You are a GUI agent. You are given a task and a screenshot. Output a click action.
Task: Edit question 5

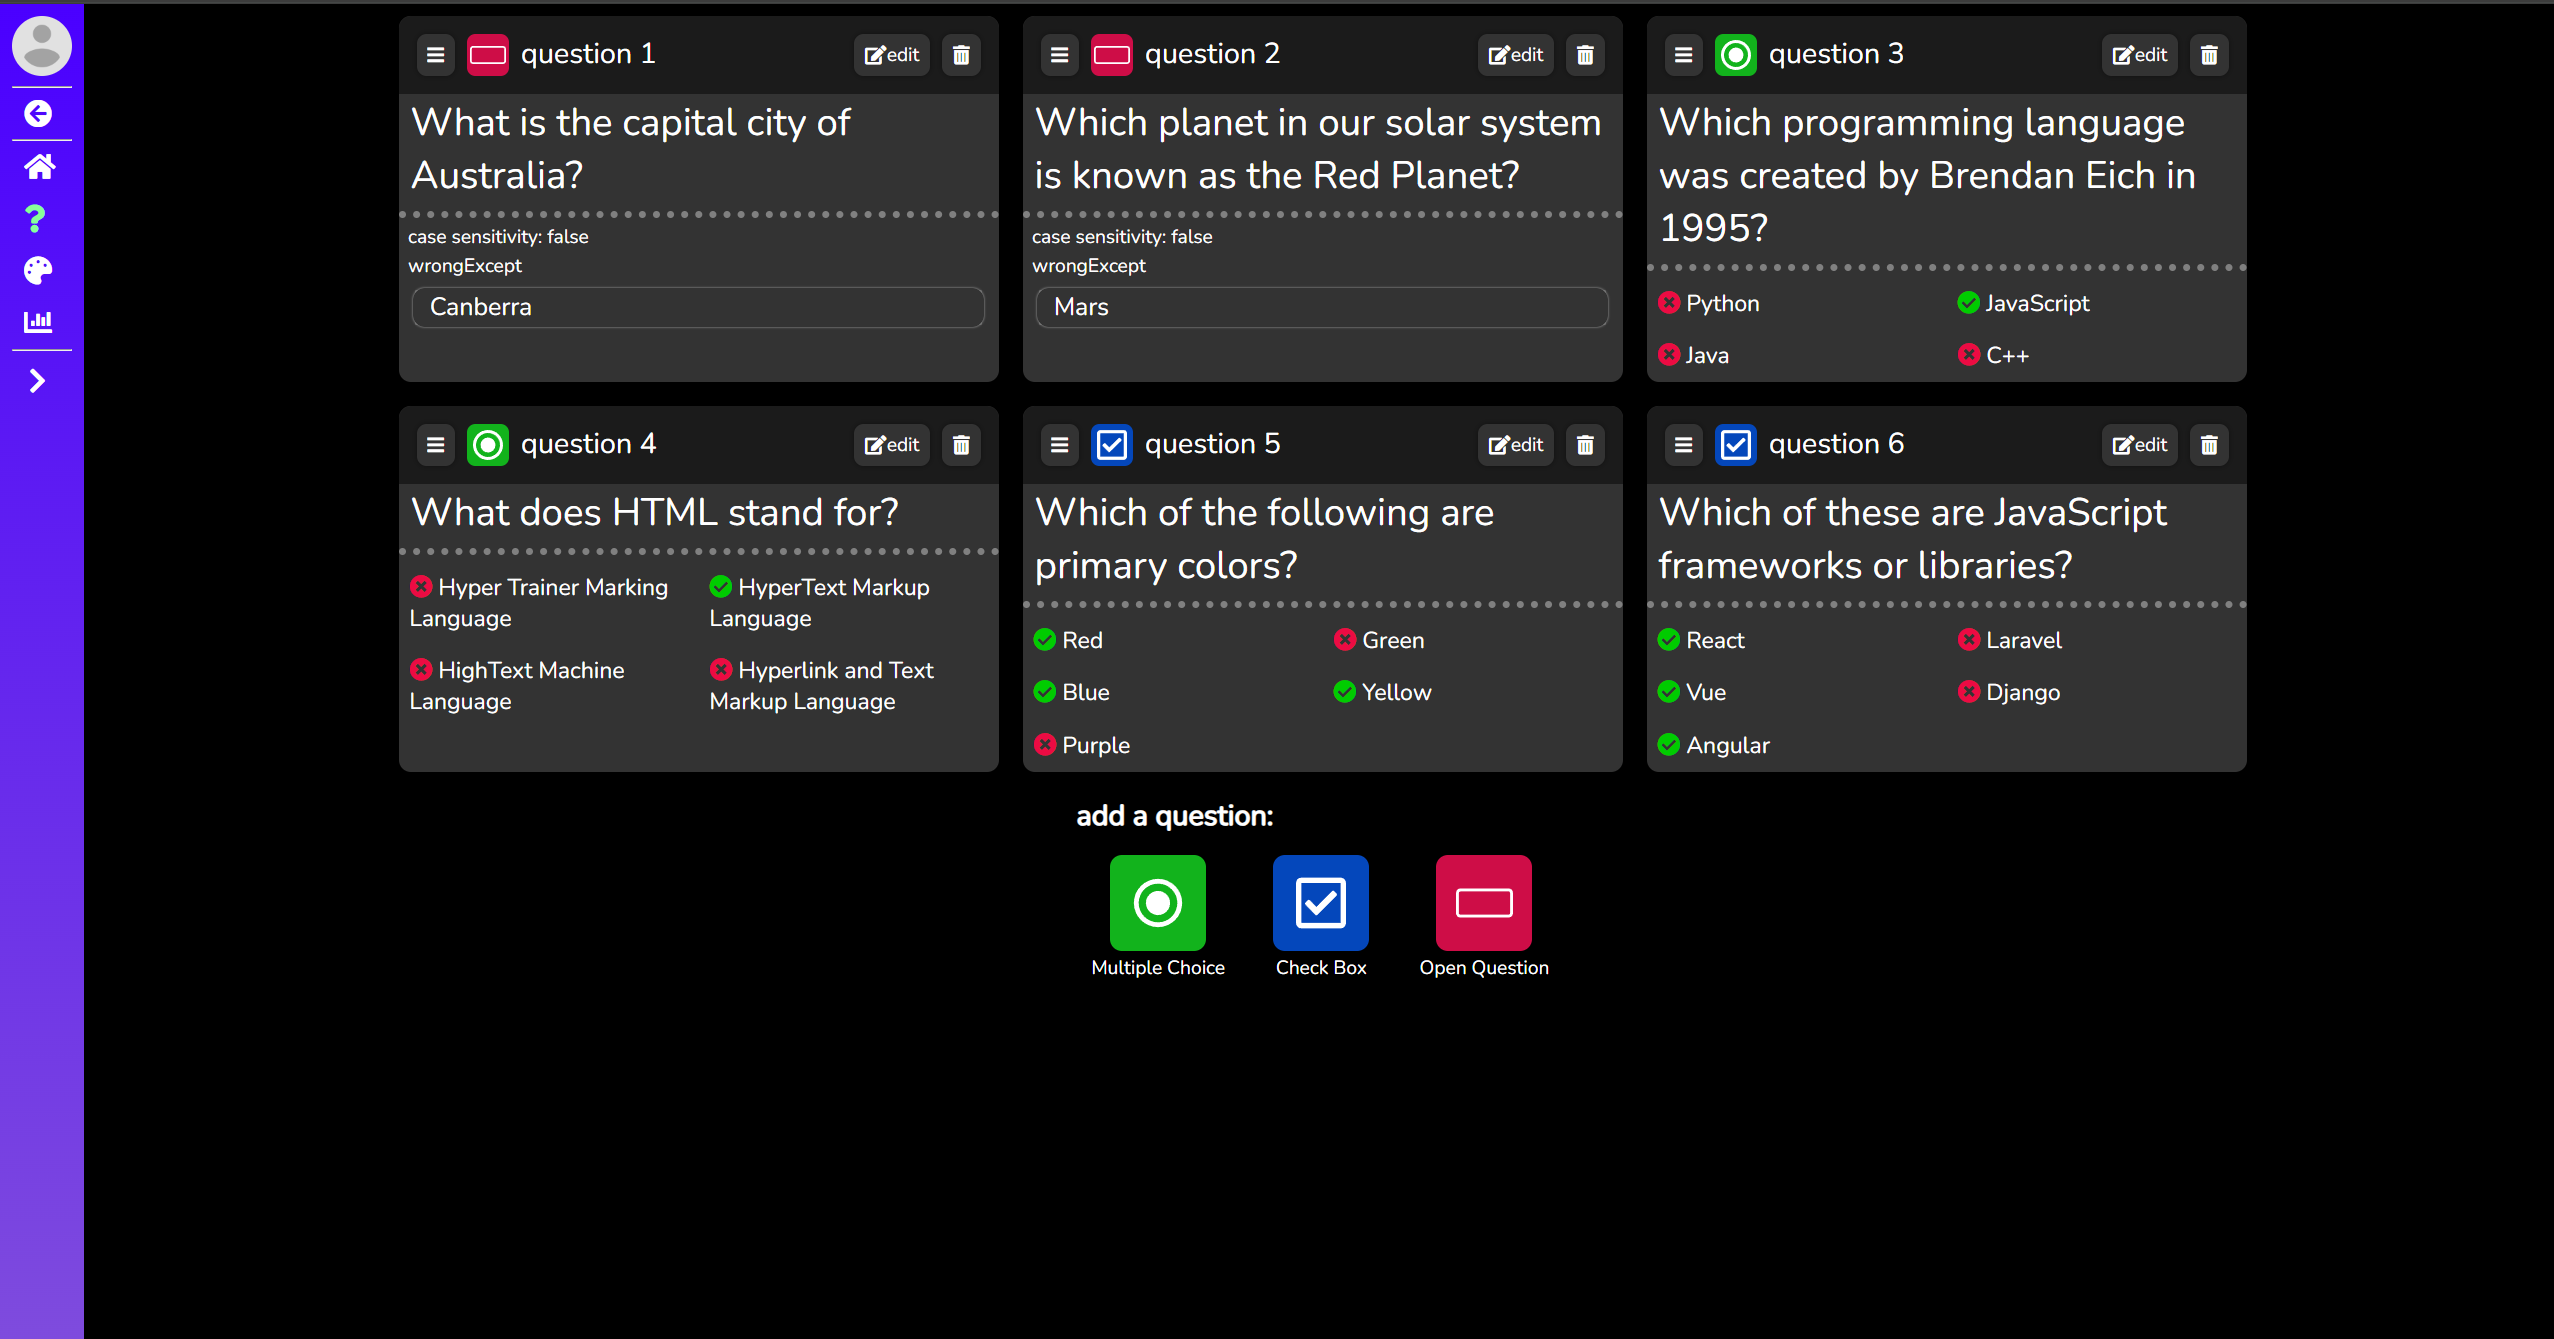pos(1516,445)
